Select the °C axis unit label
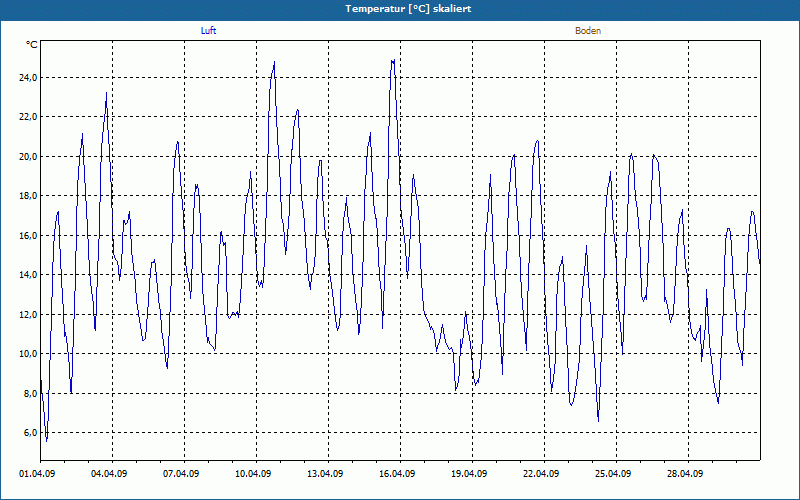Image resolution: width=800 pixels, height=500 pixels. coord(32,45)
